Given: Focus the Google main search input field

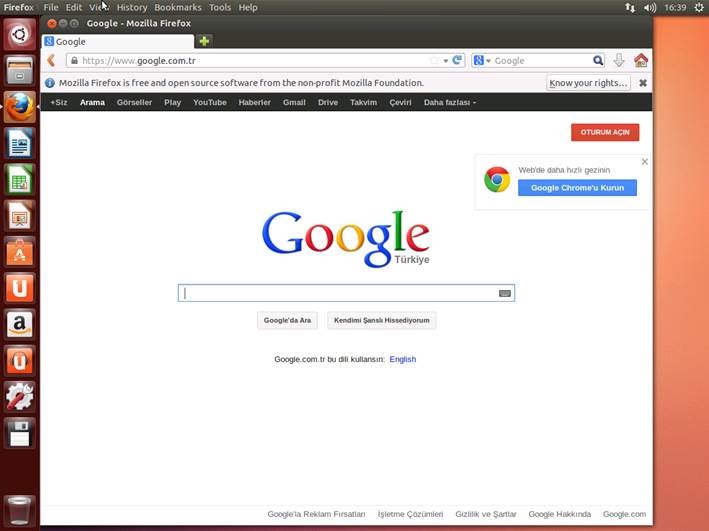Looking at the screenshot, I should [346, 293].
